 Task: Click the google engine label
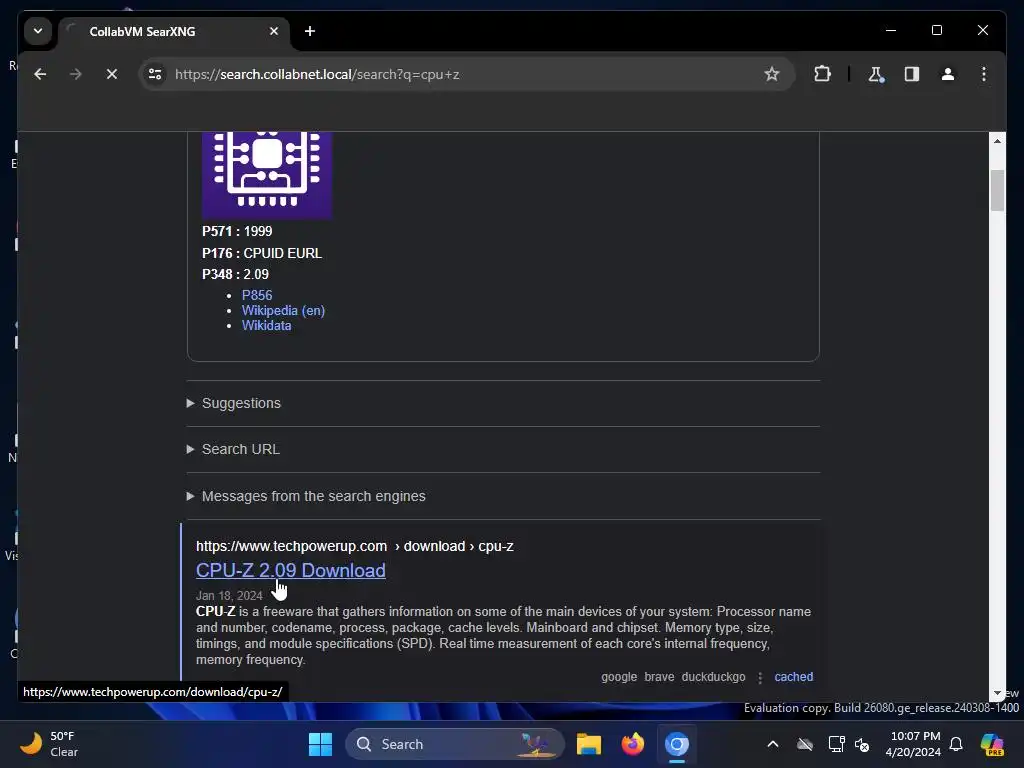click(x=618, y=677)
